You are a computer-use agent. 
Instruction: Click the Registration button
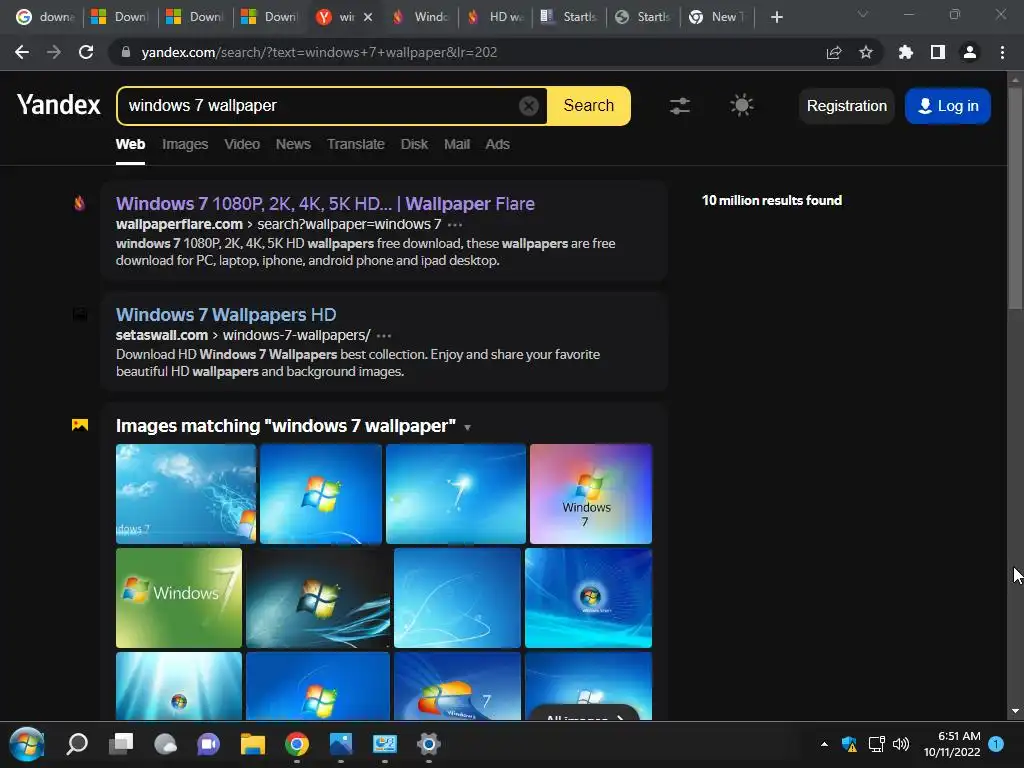pyautogui.click(x=846, y=106)
